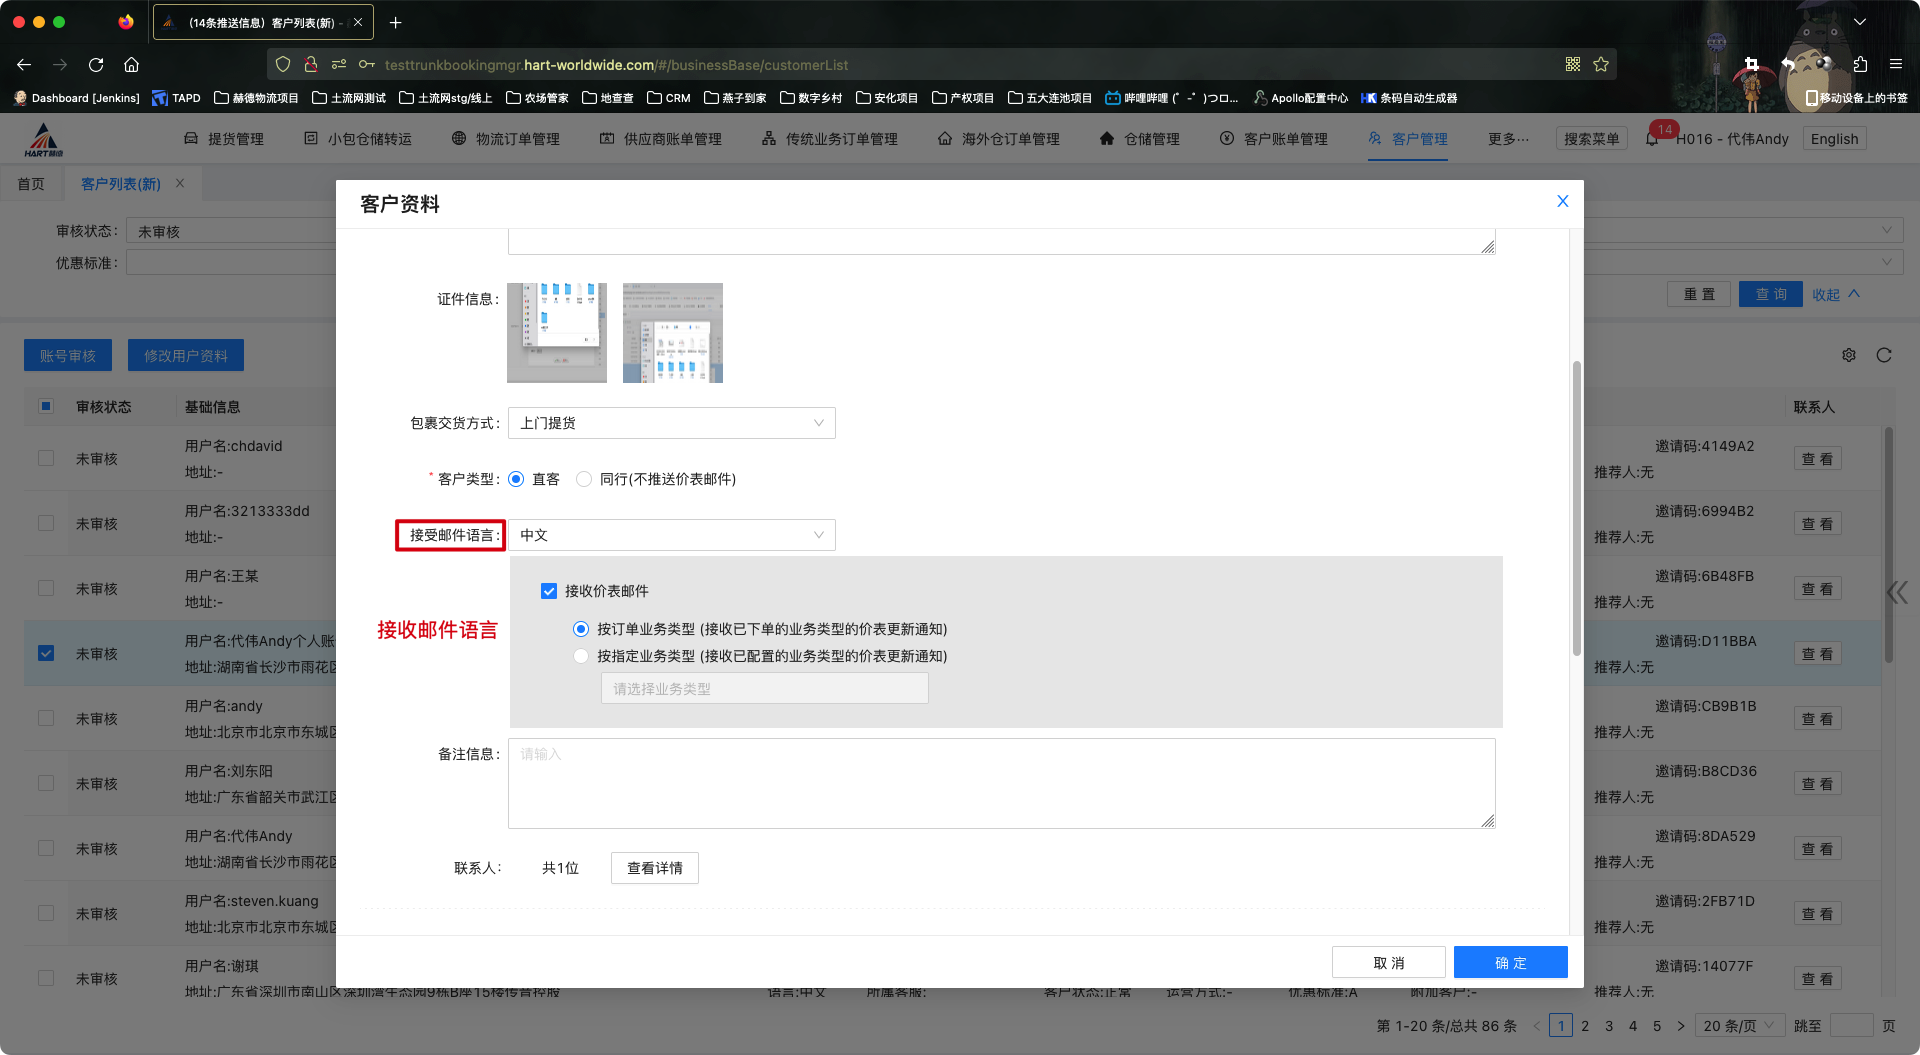The width and height of the screenshot is (1920, 1055).
Task: Click the table settings gear icon
Action: [x=1849, y=355]
